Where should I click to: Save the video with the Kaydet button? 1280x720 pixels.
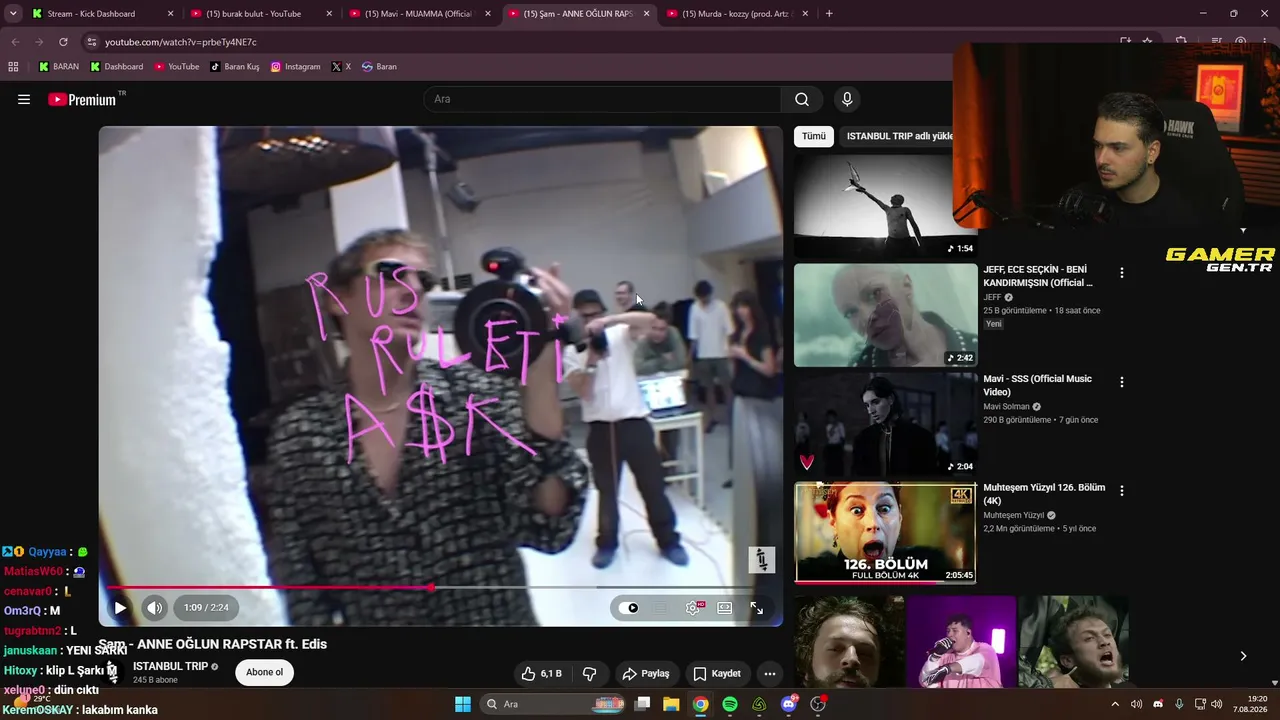[x=717, y=673]
